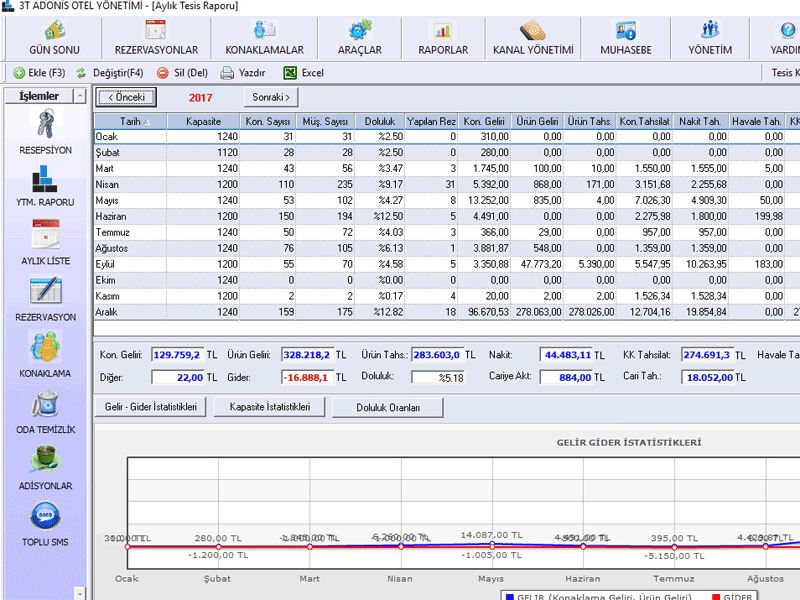Image resolution: width=800 pixels, height=600 pixels.
Task: Select the Aralık row
Action: click(x=447, y=312)
